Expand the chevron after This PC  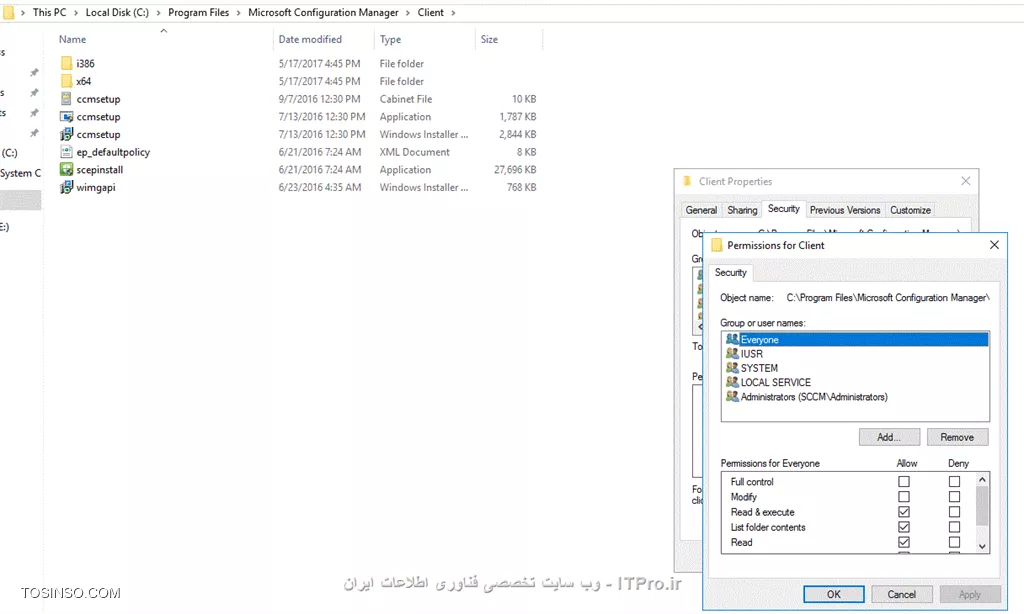point(76,12)
